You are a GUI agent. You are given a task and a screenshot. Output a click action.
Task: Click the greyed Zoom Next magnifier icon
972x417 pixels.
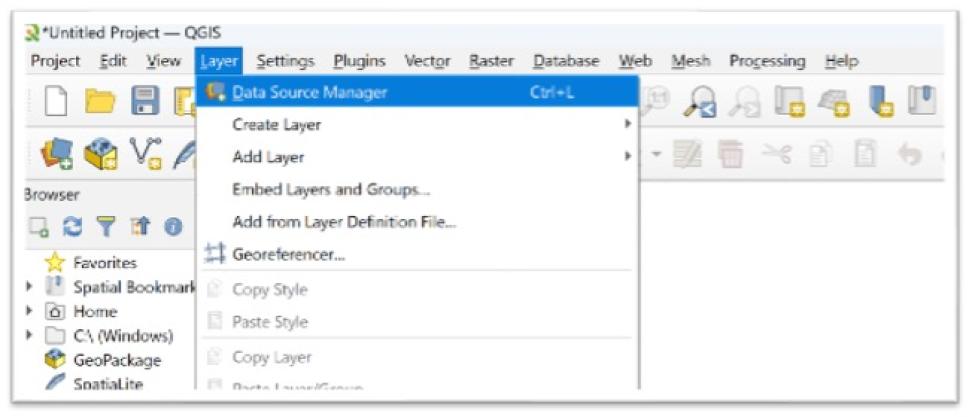pos(743,101)
